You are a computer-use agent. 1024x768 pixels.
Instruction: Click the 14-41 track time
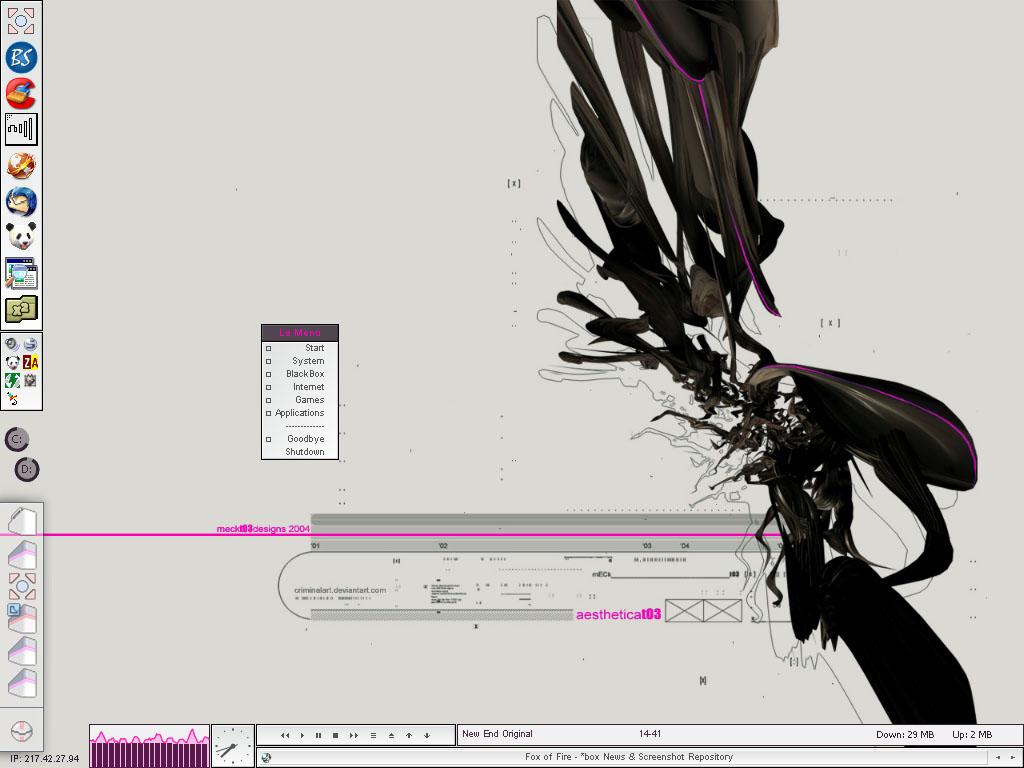650,734
